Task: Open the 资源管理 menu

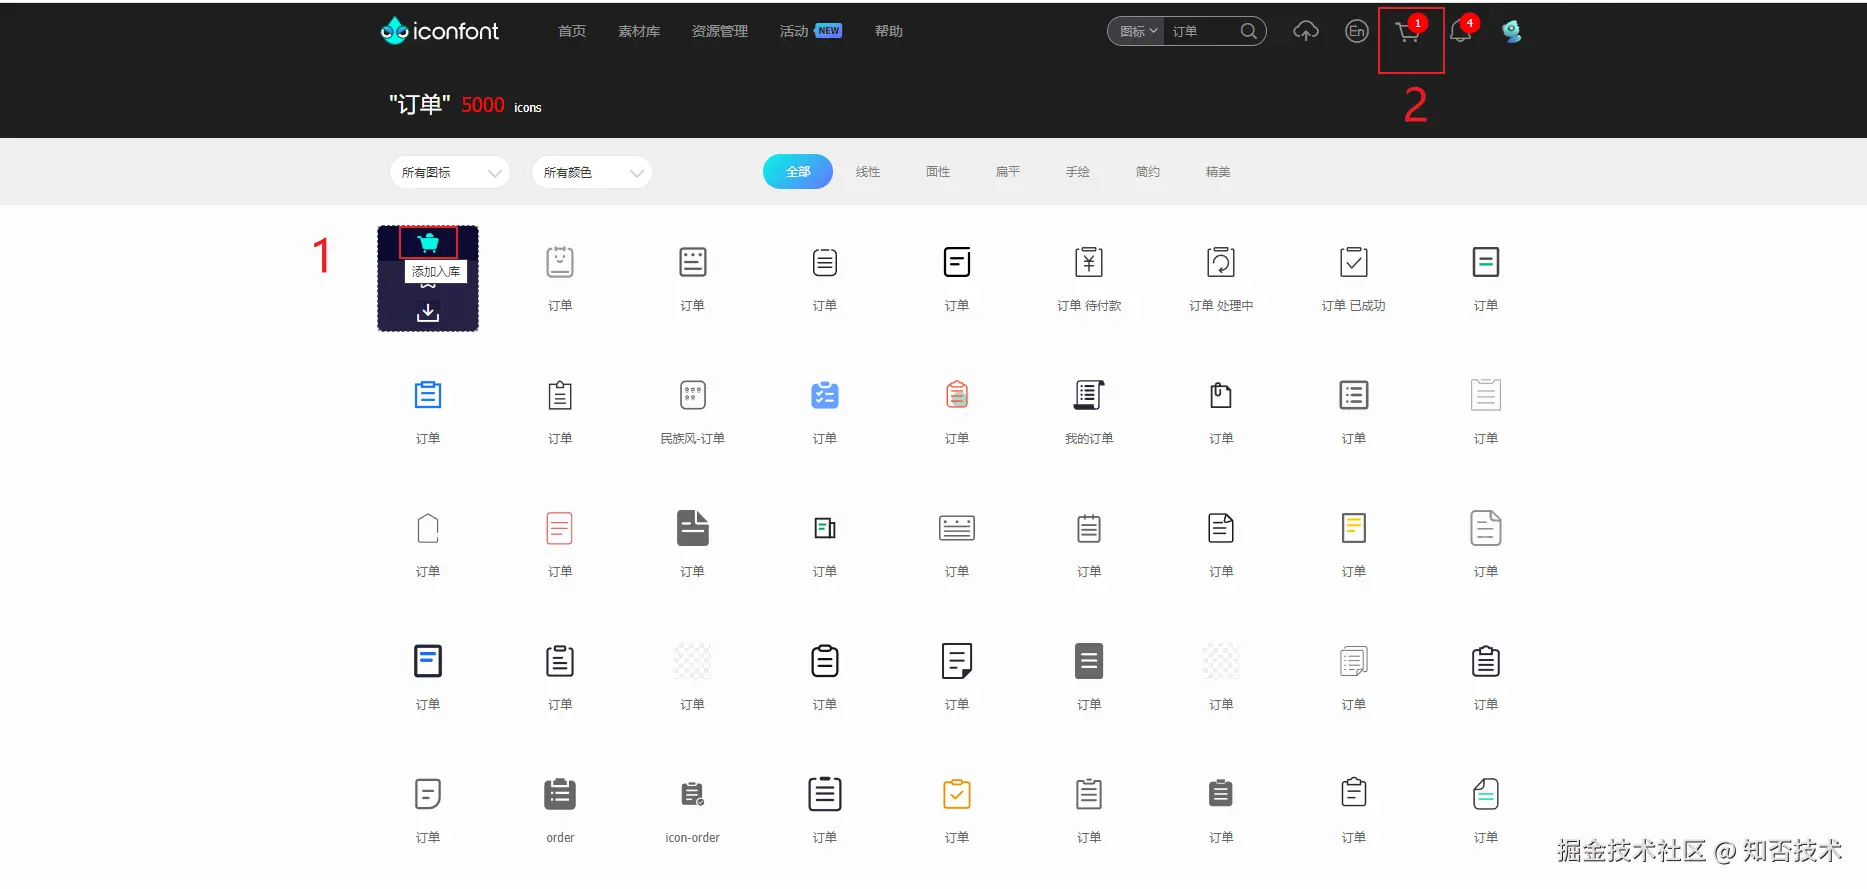Action: [720, 31]
